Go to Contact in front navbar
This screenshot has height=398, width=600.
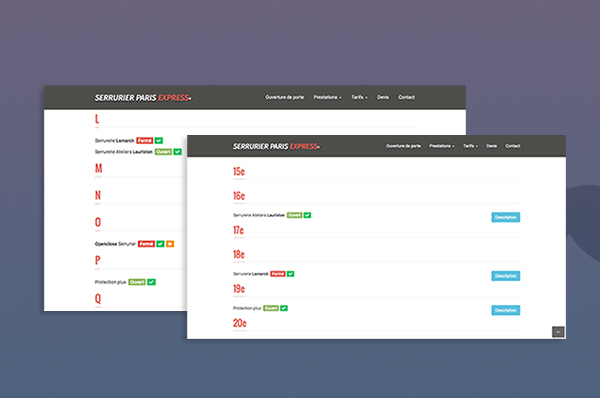(x=512, y=146)
